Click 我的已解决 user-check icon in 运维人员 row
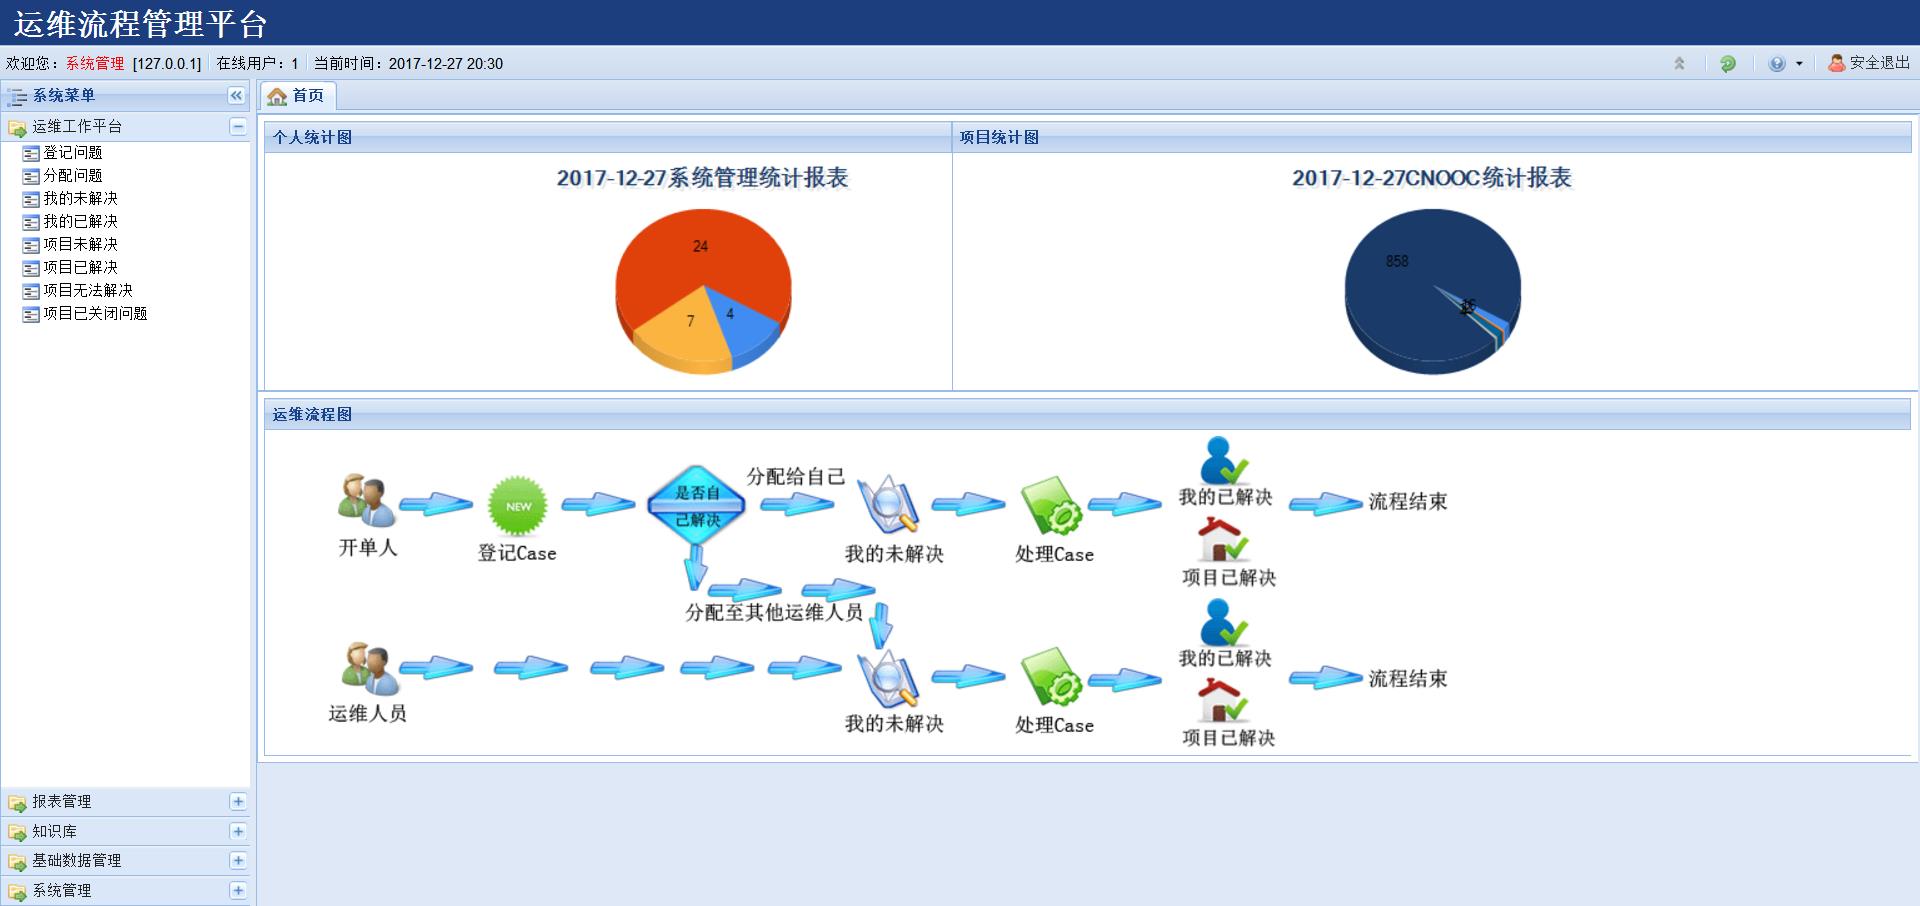 pos(1224,622)
